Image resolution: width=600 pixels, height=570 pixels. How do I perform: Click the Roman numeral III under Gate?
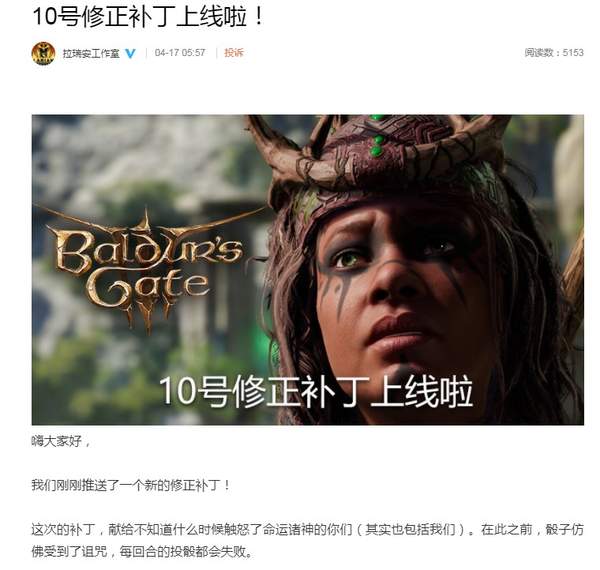147,316
